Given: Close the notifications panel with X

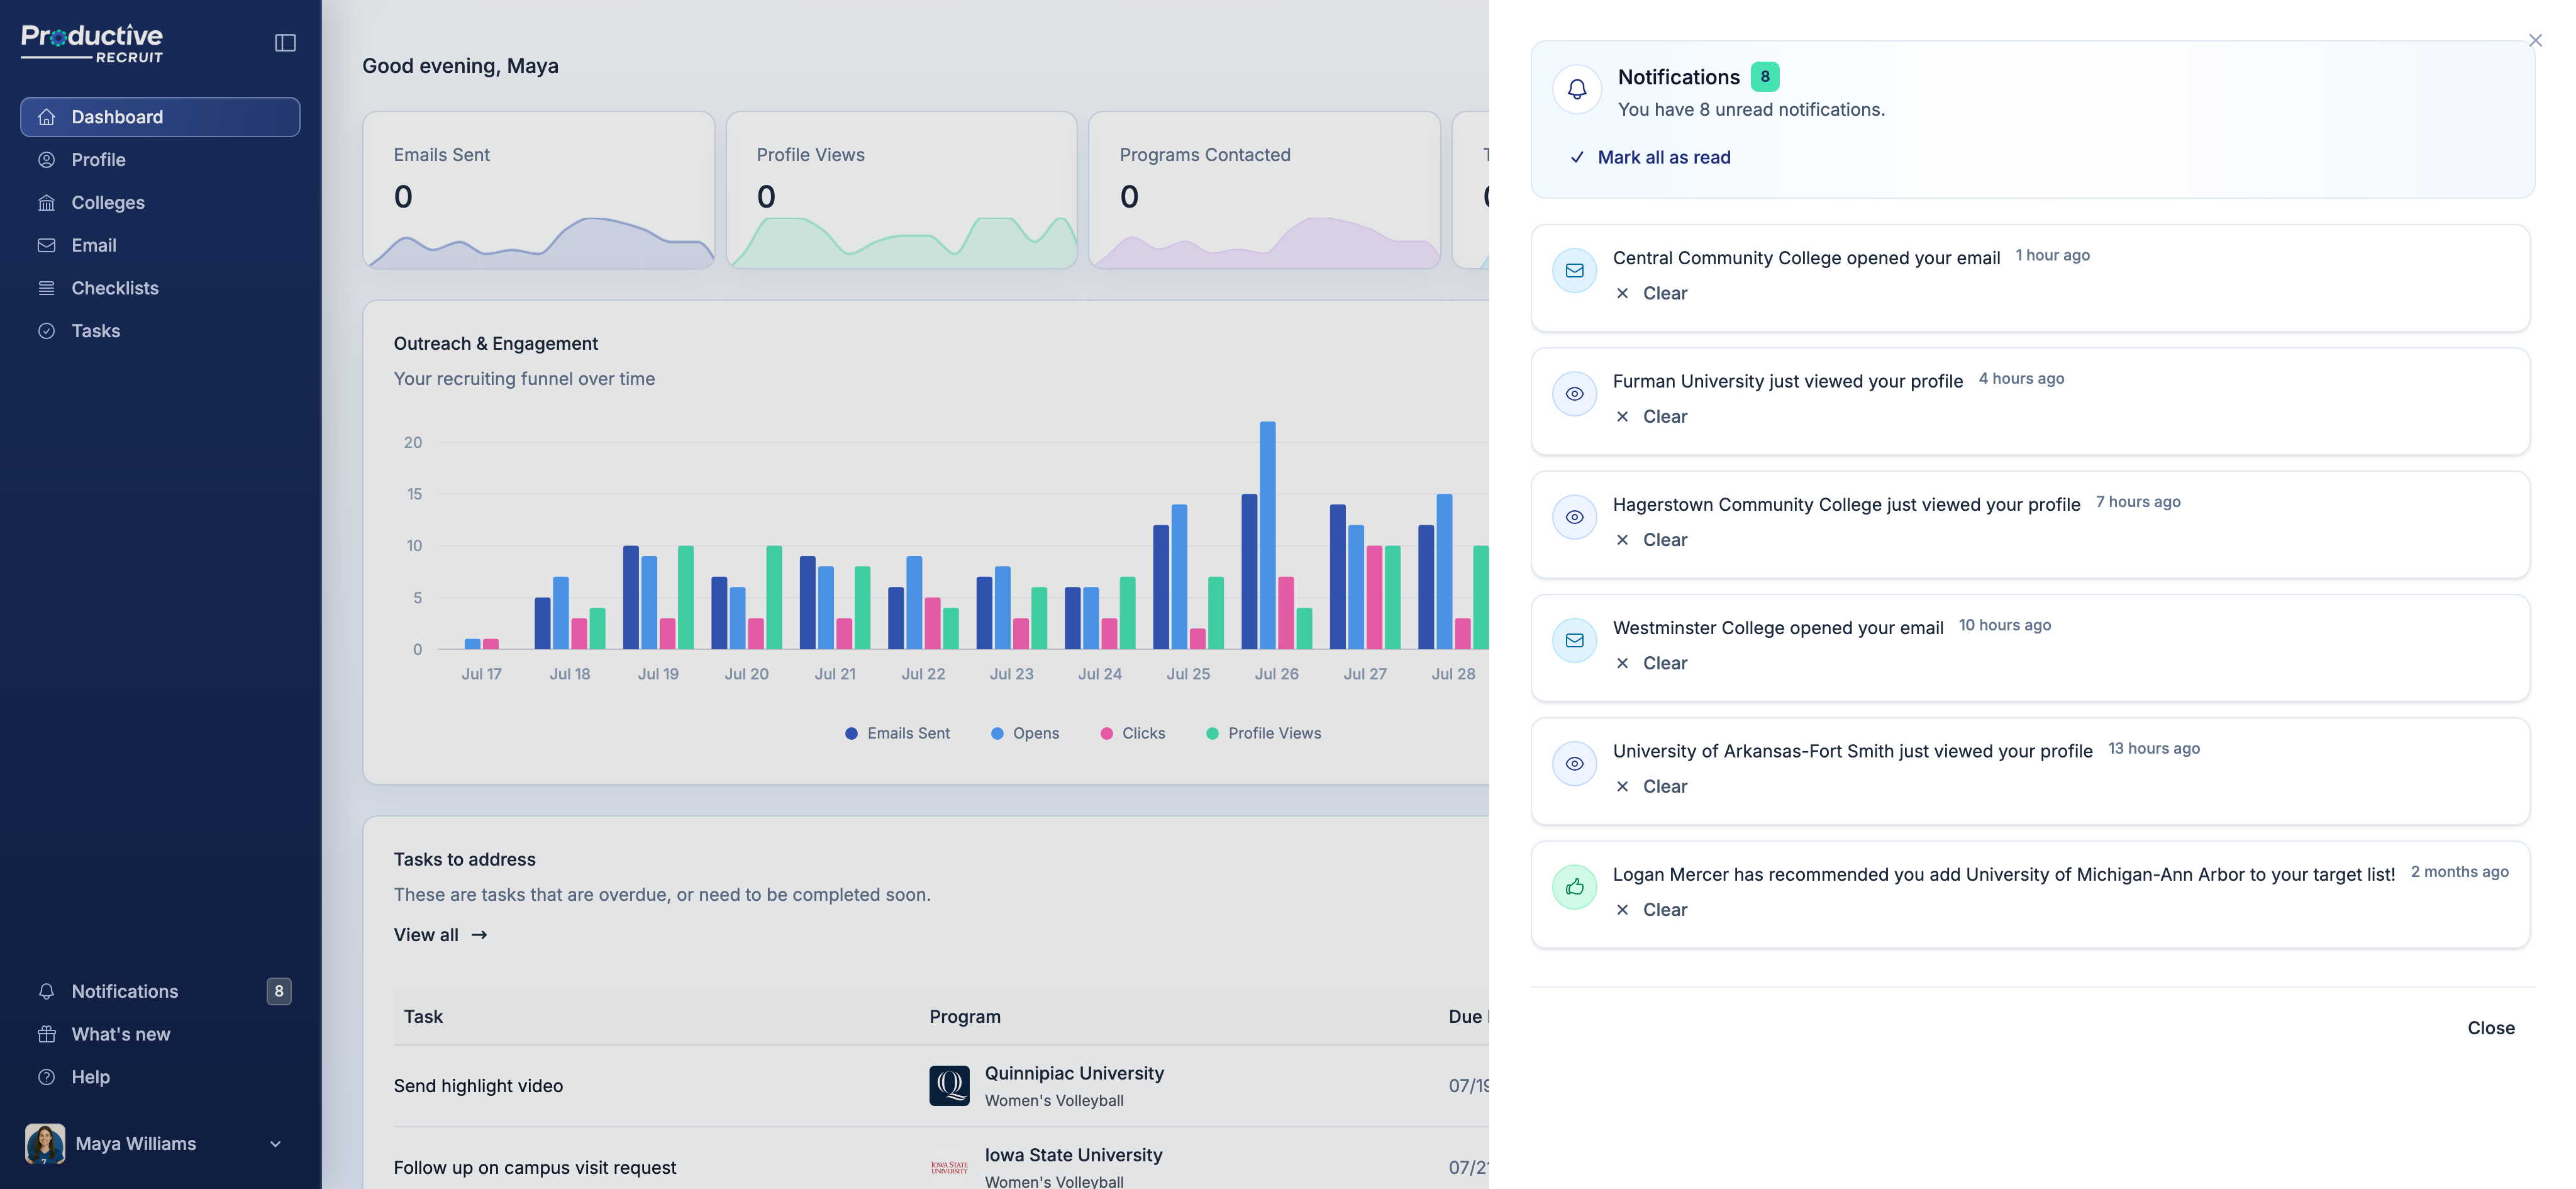Looking at the screenshot, I should point(2535,40).
